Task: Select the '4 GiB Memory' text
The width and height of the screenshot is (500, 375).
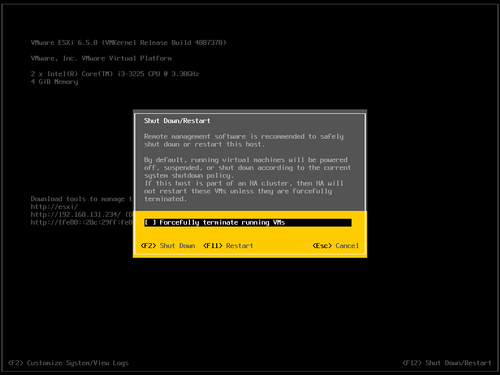Action: [54, 82]
